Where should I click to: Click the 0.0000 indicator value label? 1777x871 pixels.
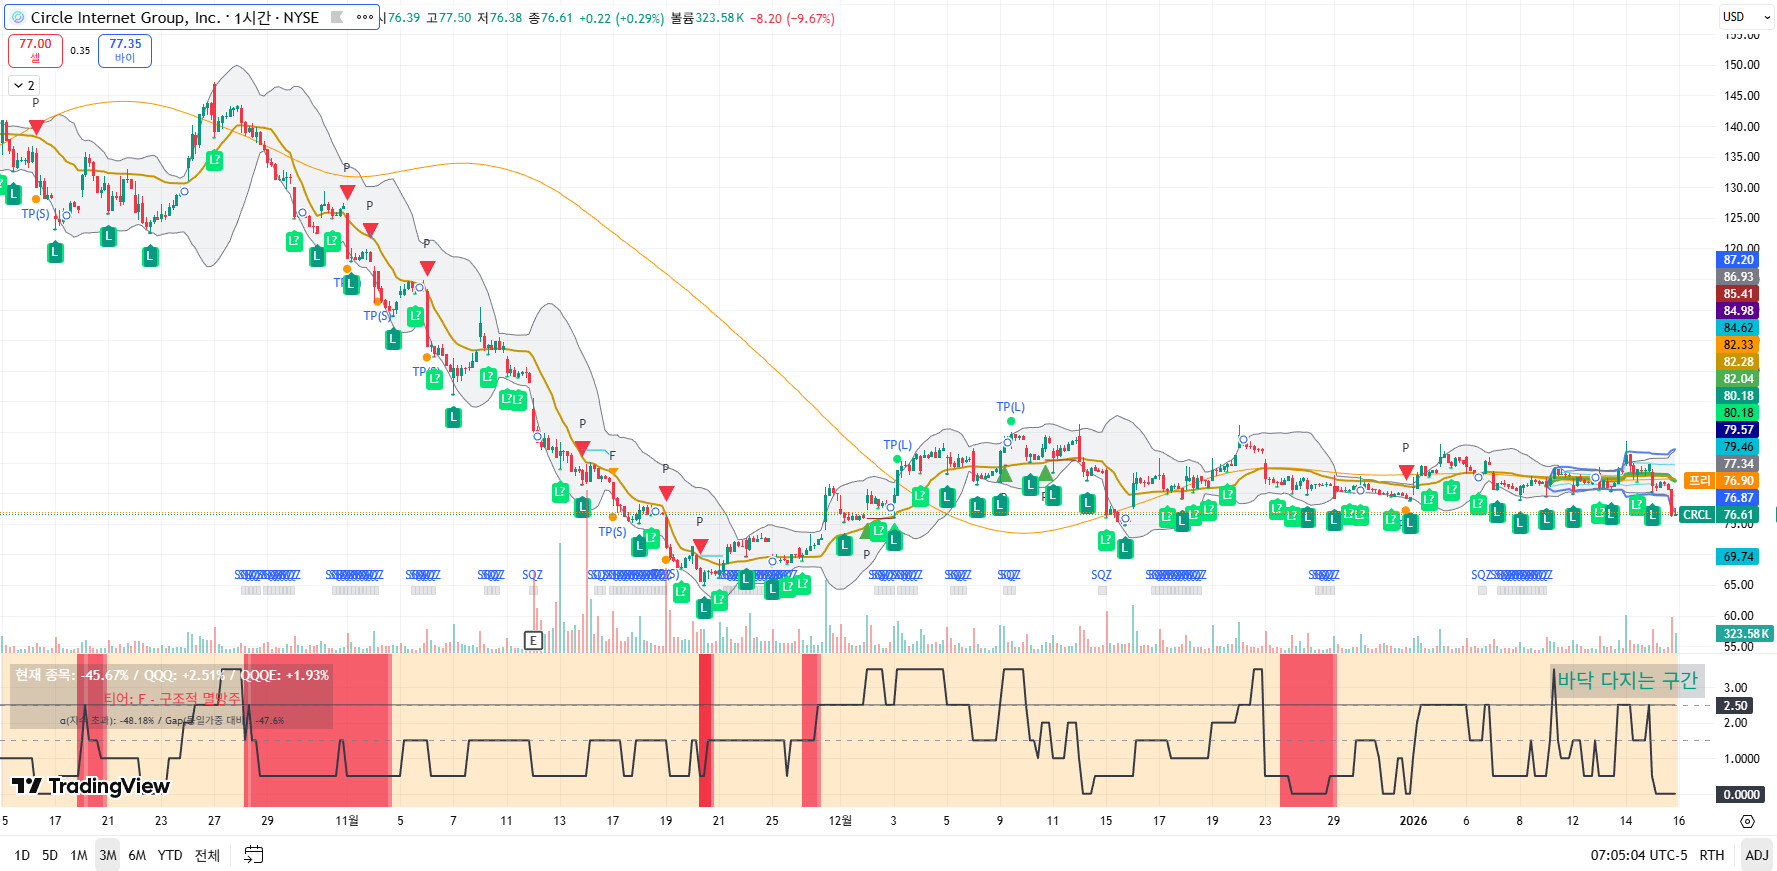click(1741, 795)
